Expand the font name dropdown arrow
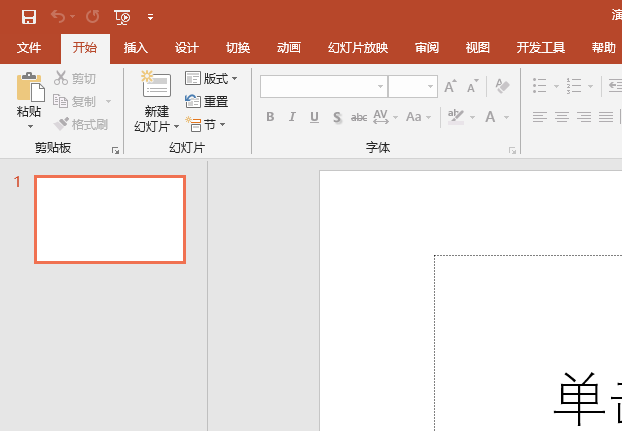 click(380, 86)
